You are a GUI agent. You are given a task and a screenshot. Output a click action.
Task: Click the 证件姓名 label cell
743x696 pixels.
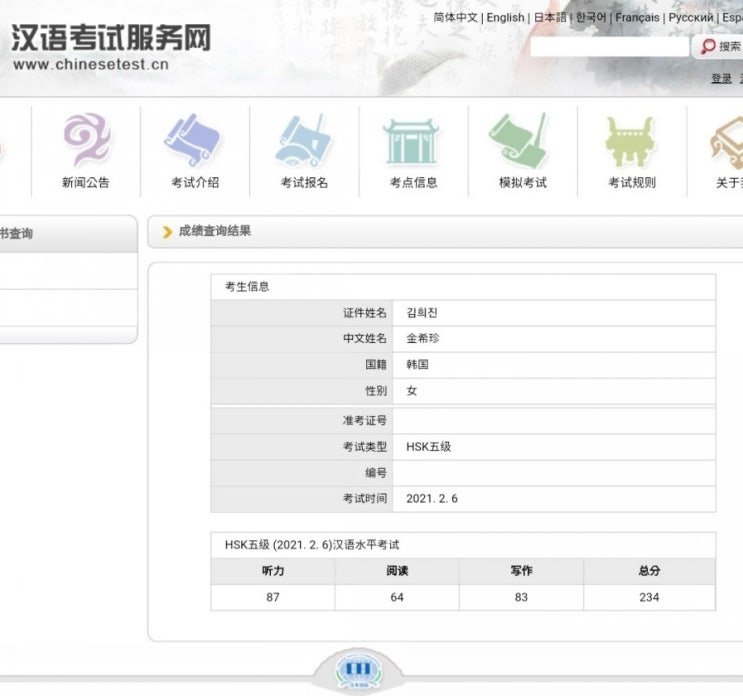point(302,313)
